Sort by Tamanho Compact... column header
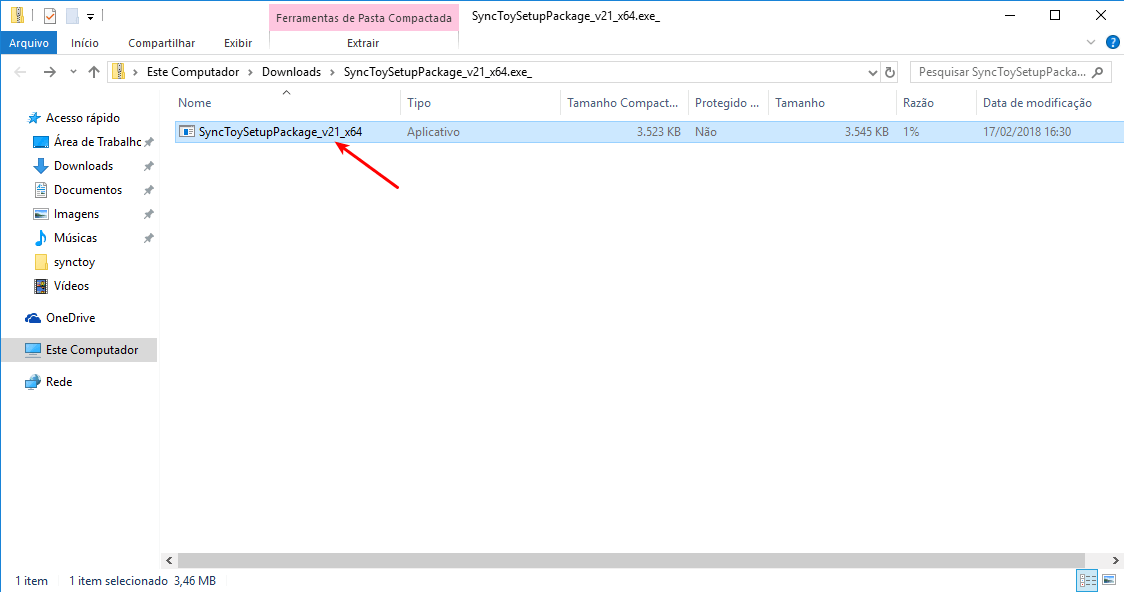This screenshot has height=592, width=1124. [x=624, y=102]
